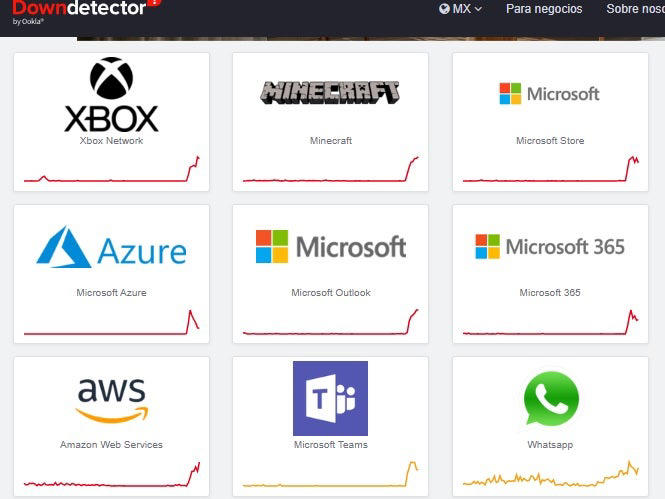View the Microsoft 365 outage sparkline
The image size is (665, 499).
coord(550,322)
